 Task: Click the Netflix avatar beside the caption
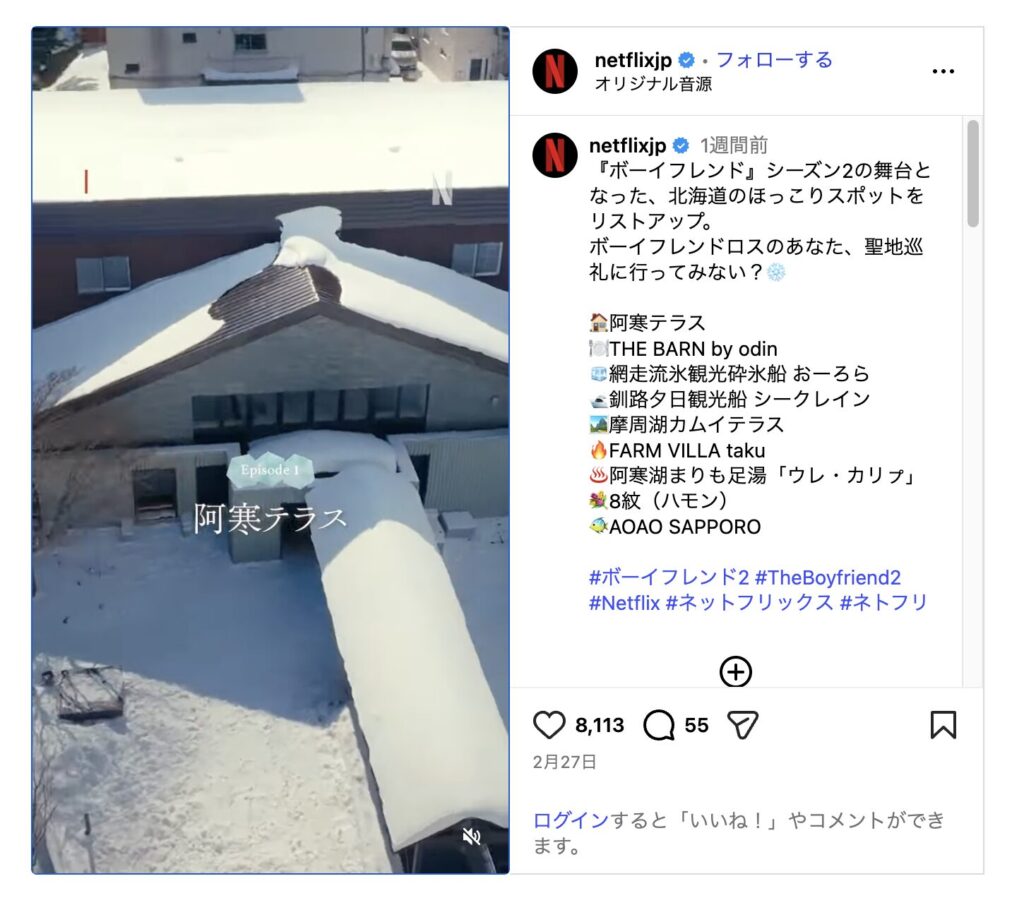(x=555, y=155)
